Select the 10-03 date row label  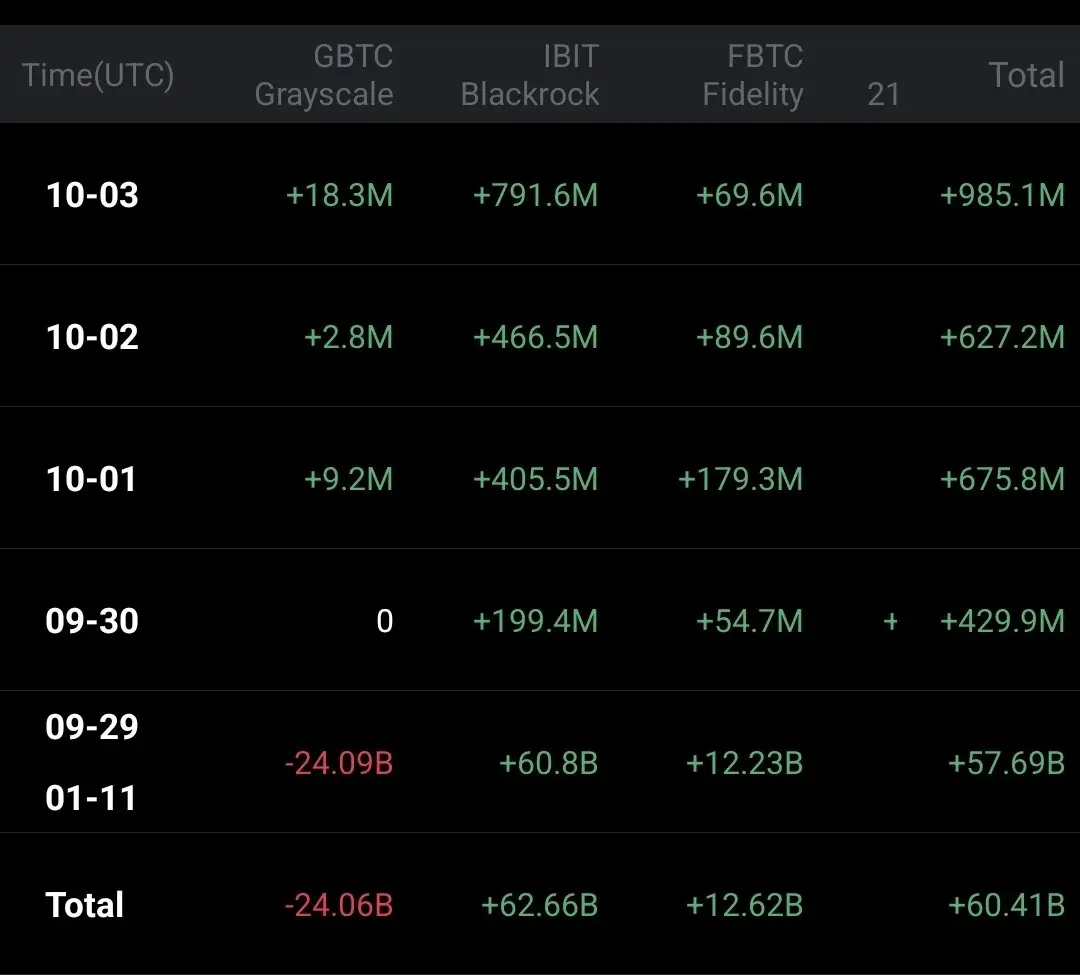[92, 195]
